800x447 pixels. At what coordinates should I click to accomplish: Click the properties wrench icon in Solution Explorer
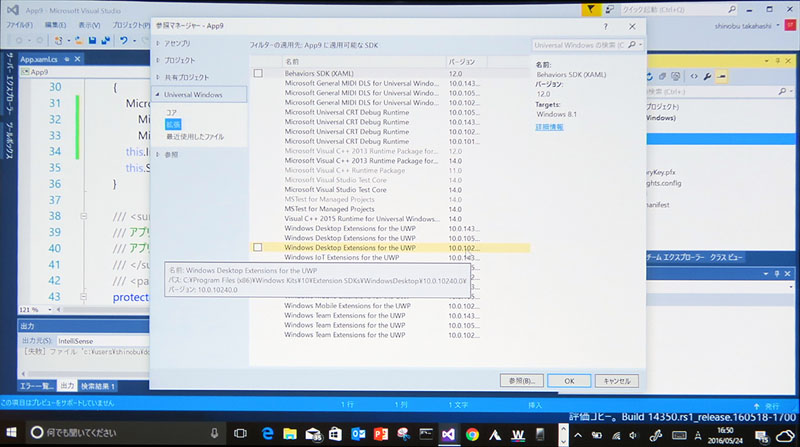(x=708, y=77)
